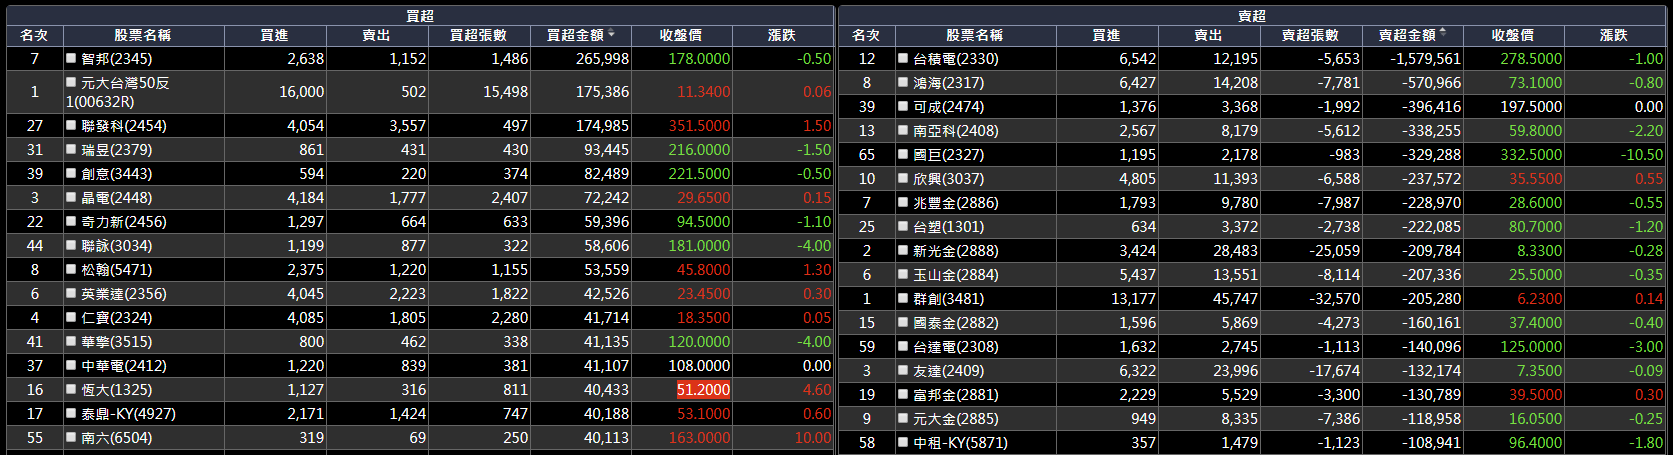Open stock 兆豐金(2886)
This screenshot has height=455, width=1673.
coord(956,202)
